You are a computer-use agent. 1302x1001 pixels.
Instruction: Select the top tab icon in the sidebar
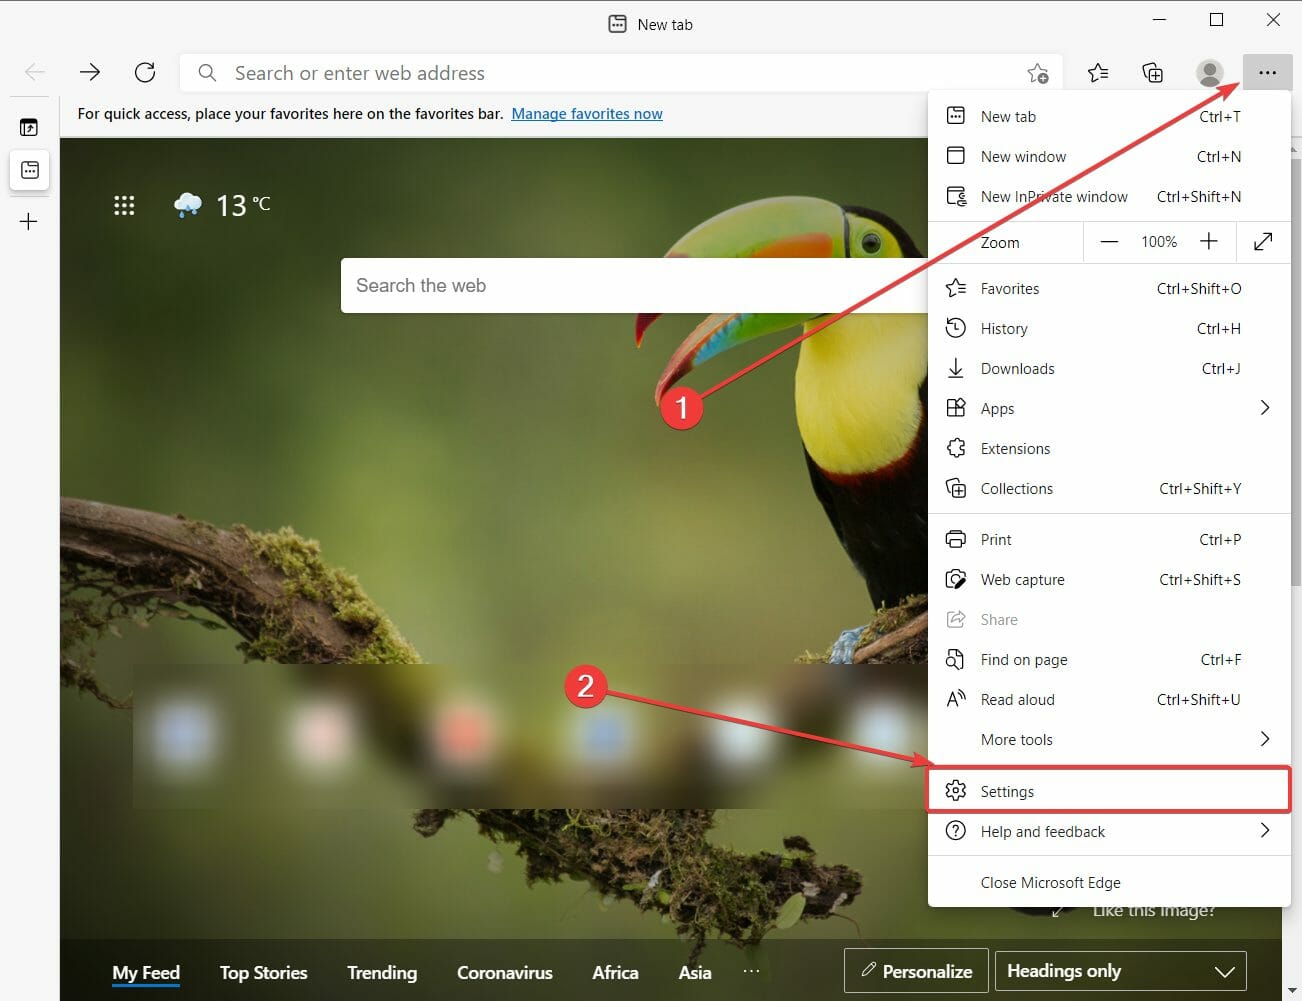[x=29, y=125]
